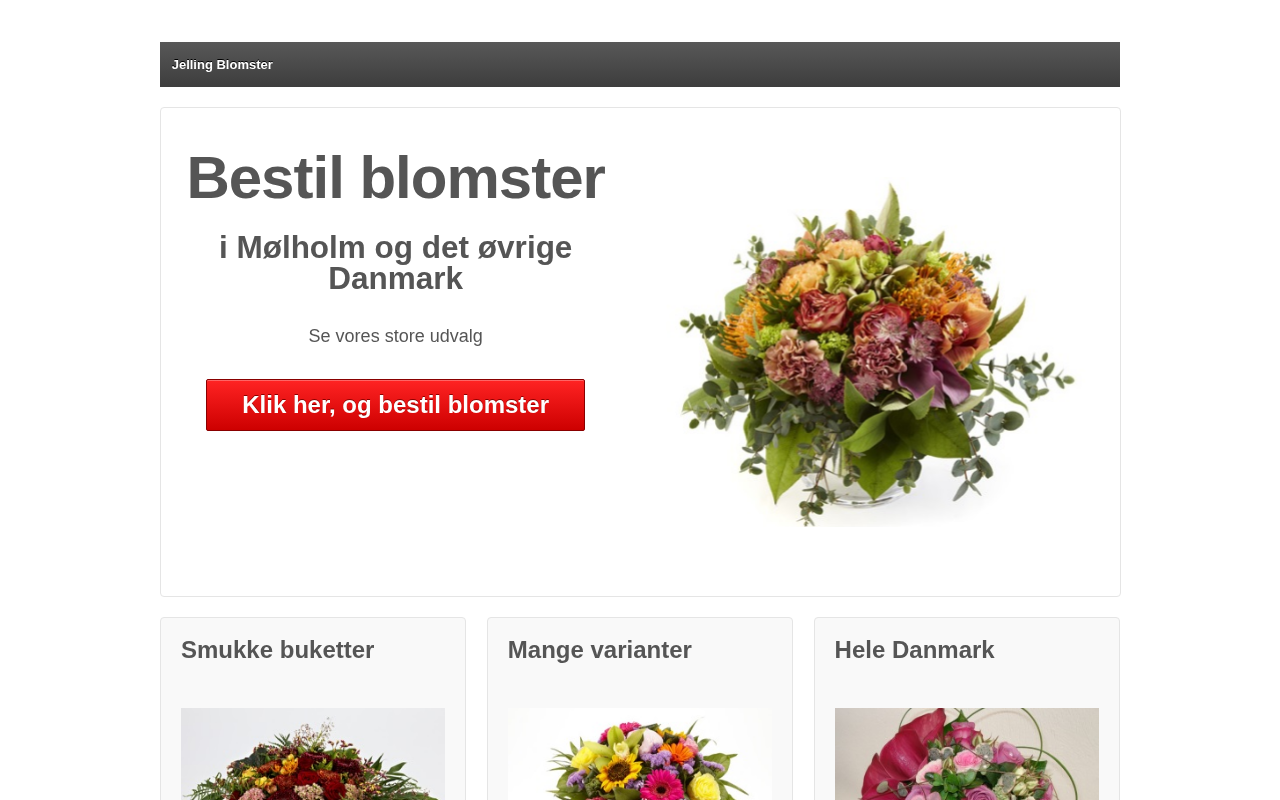Open the sunflower bouquet image under Mange varianter
This screenshot has width=1280, height=800.
tap(640, 754)
